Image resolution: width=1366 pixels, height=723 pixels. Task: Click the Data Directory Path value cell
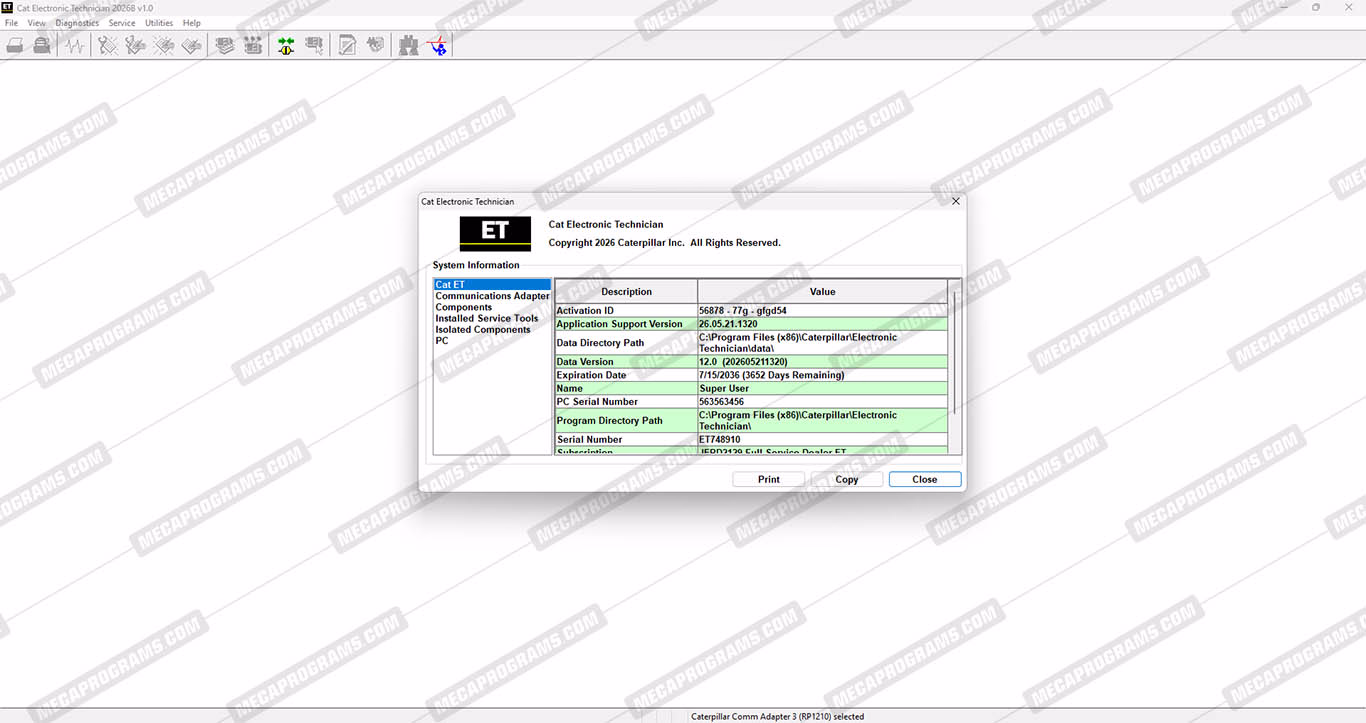822,343
